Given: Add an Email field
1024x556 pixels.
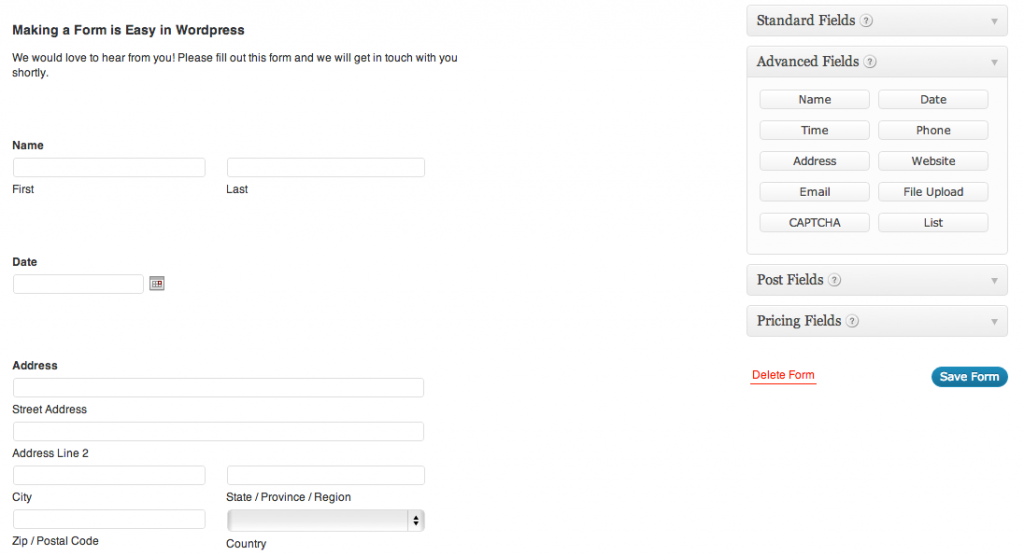Looking at the screenshot, I should pyautogui.click(x=814, y=192).
